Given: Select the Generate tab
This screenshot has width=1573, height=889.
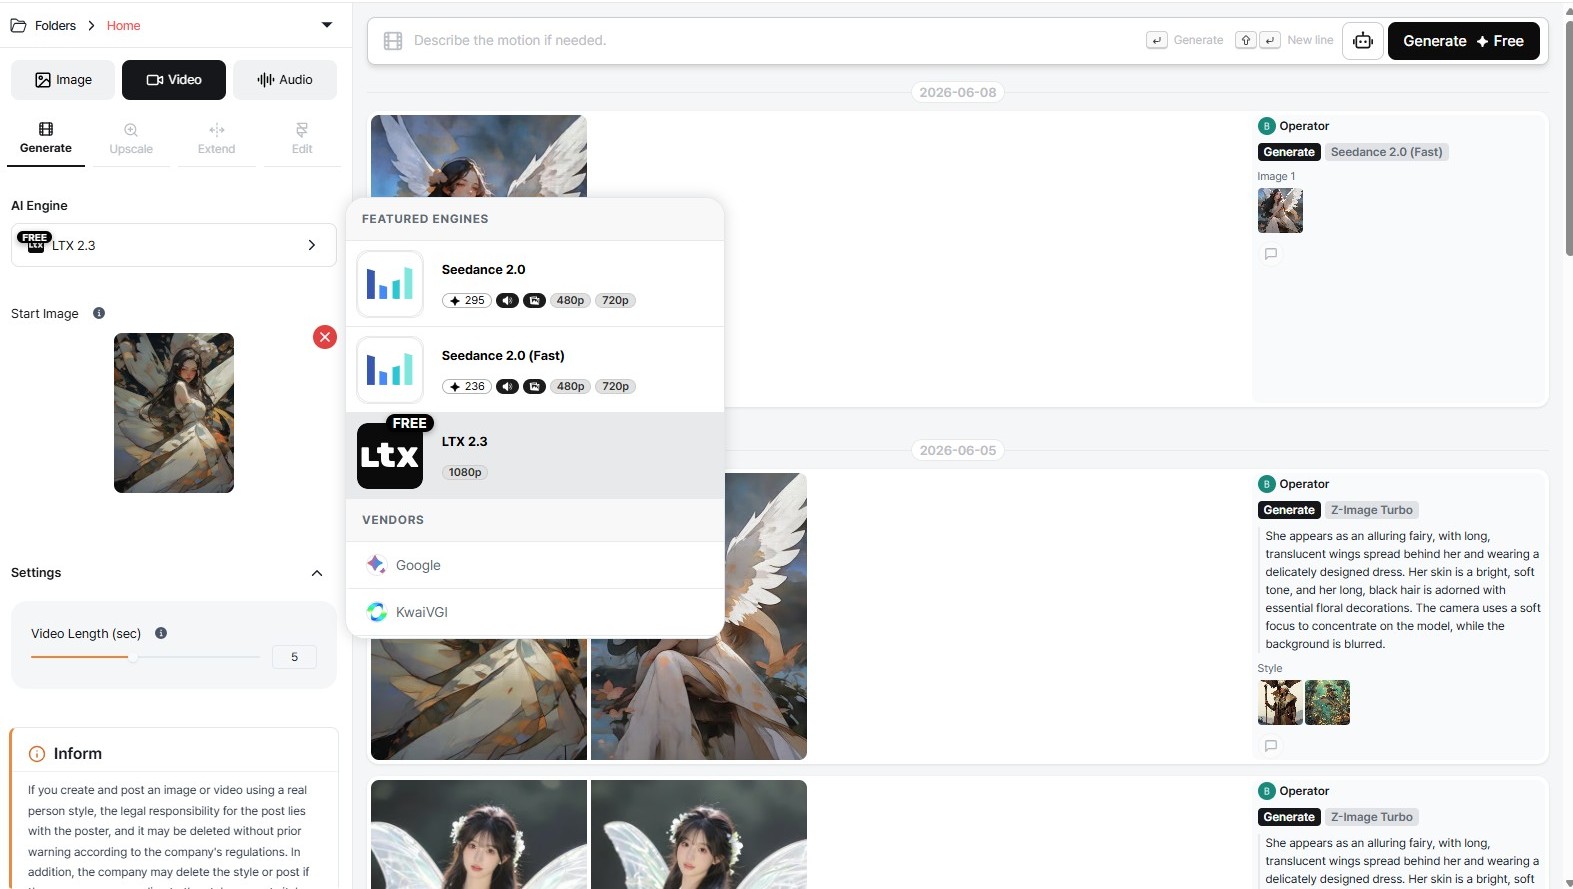Looking at the screenshot, I should coord(46,139).
